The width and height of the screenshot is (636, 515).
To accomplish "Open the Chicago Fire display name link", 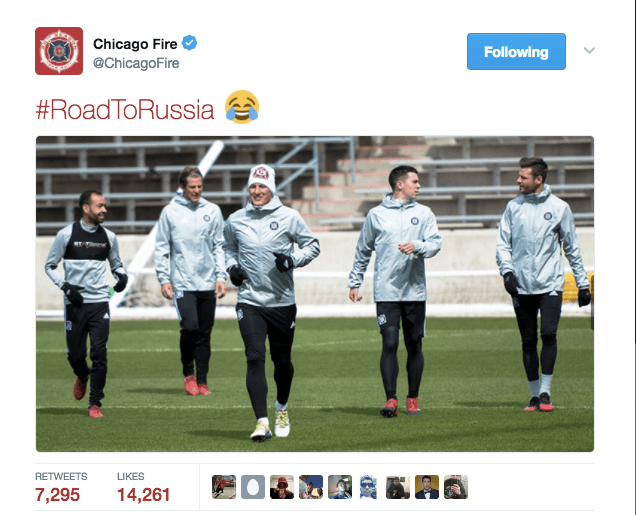I will pos(135,44).
